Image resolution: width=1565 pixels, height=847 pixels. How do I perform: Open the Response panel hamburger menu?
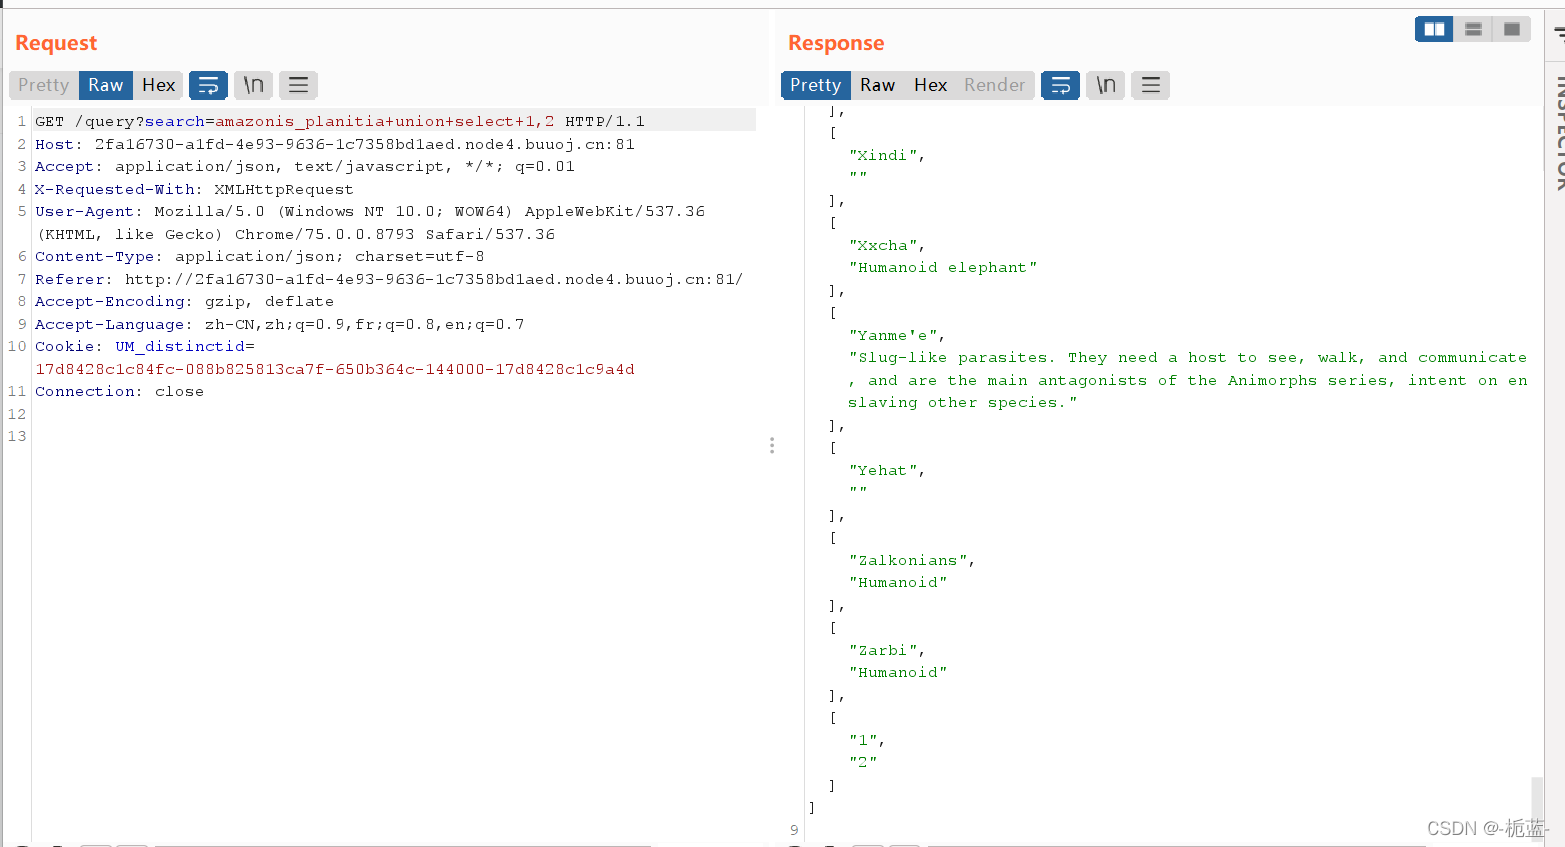[1151, 85]
